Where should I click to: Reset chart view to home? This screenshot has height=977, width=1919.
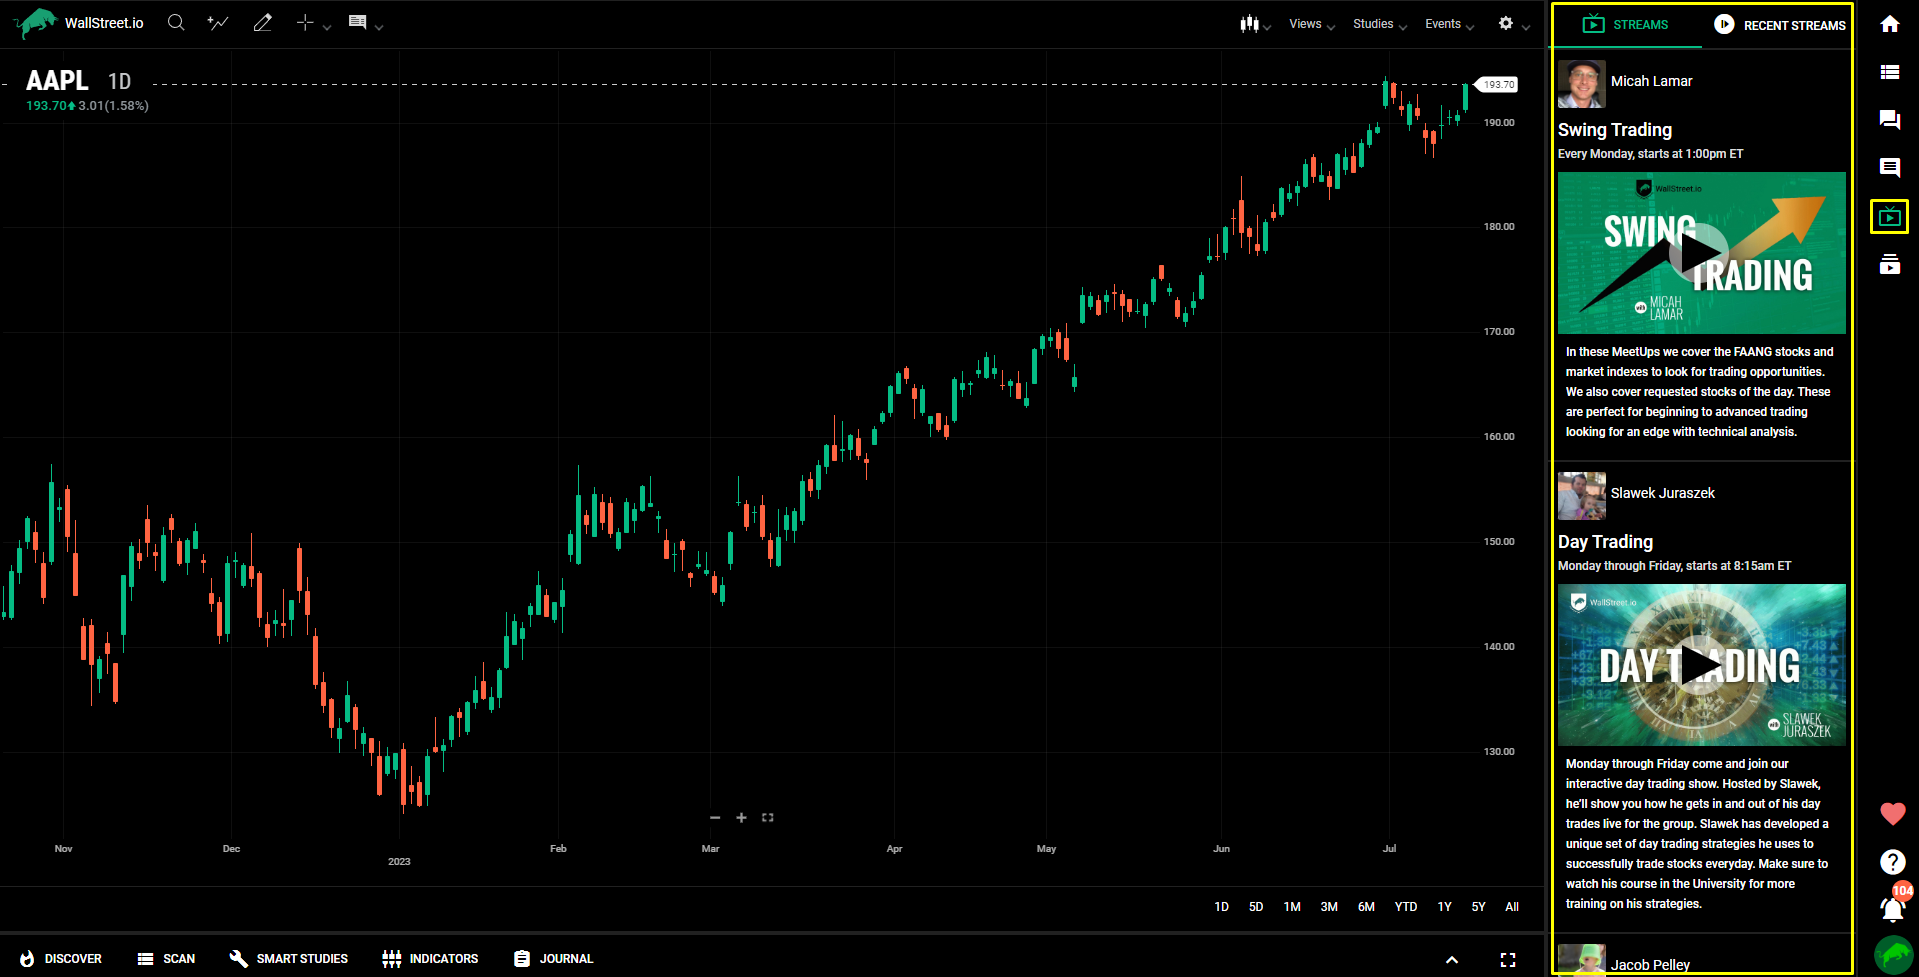[768, 818]
